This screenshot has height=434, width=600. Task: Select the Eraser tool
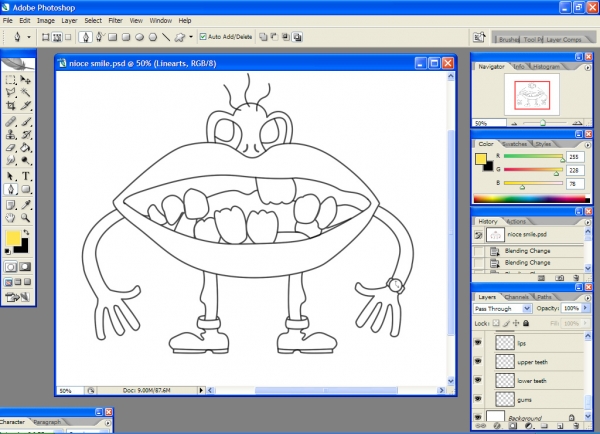click(x=10, y=147)
